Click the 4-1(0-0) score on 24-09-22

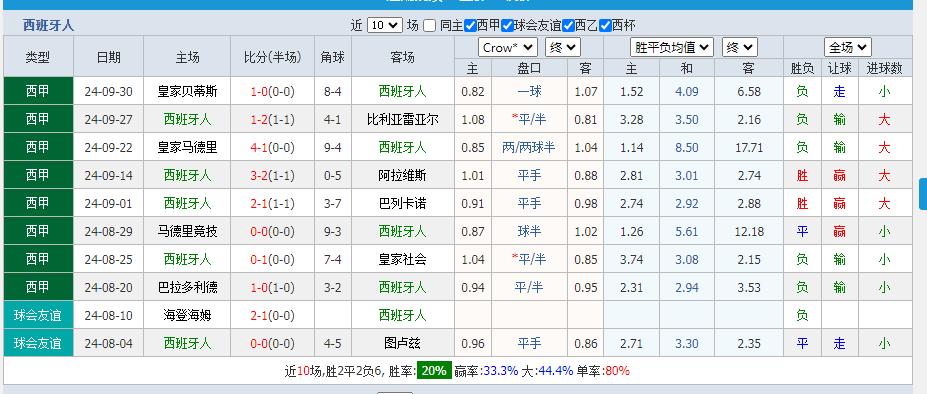273,147
